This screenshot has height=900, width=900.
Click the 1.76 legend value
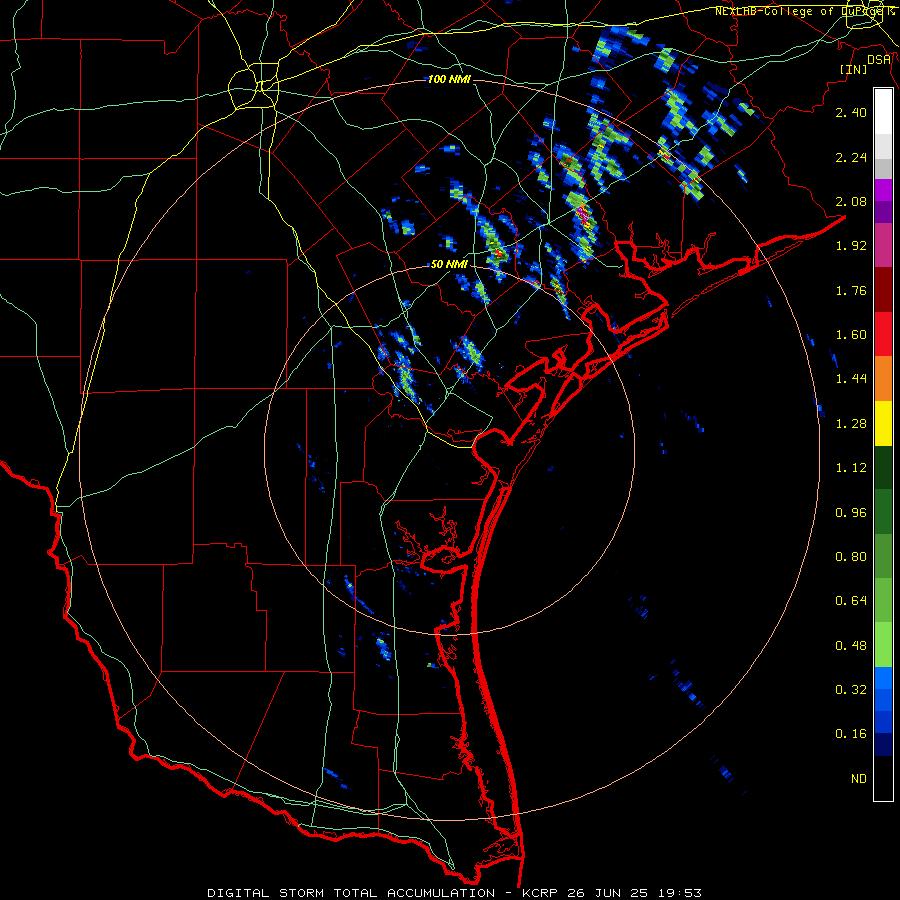[x=851, y=290]
